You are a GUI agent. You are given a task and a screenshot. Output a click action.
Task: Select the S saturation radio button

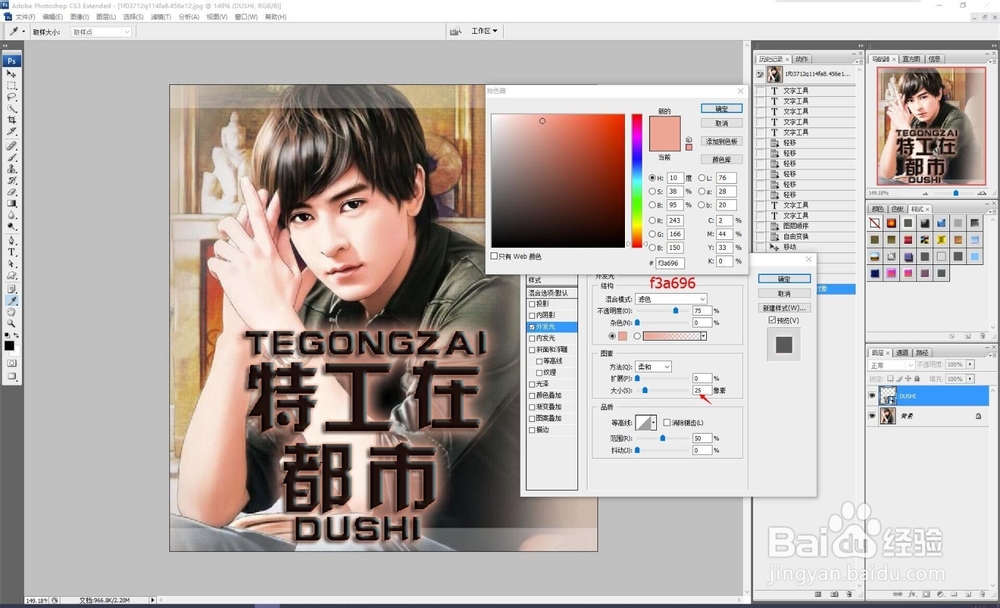tap(652, 191)
